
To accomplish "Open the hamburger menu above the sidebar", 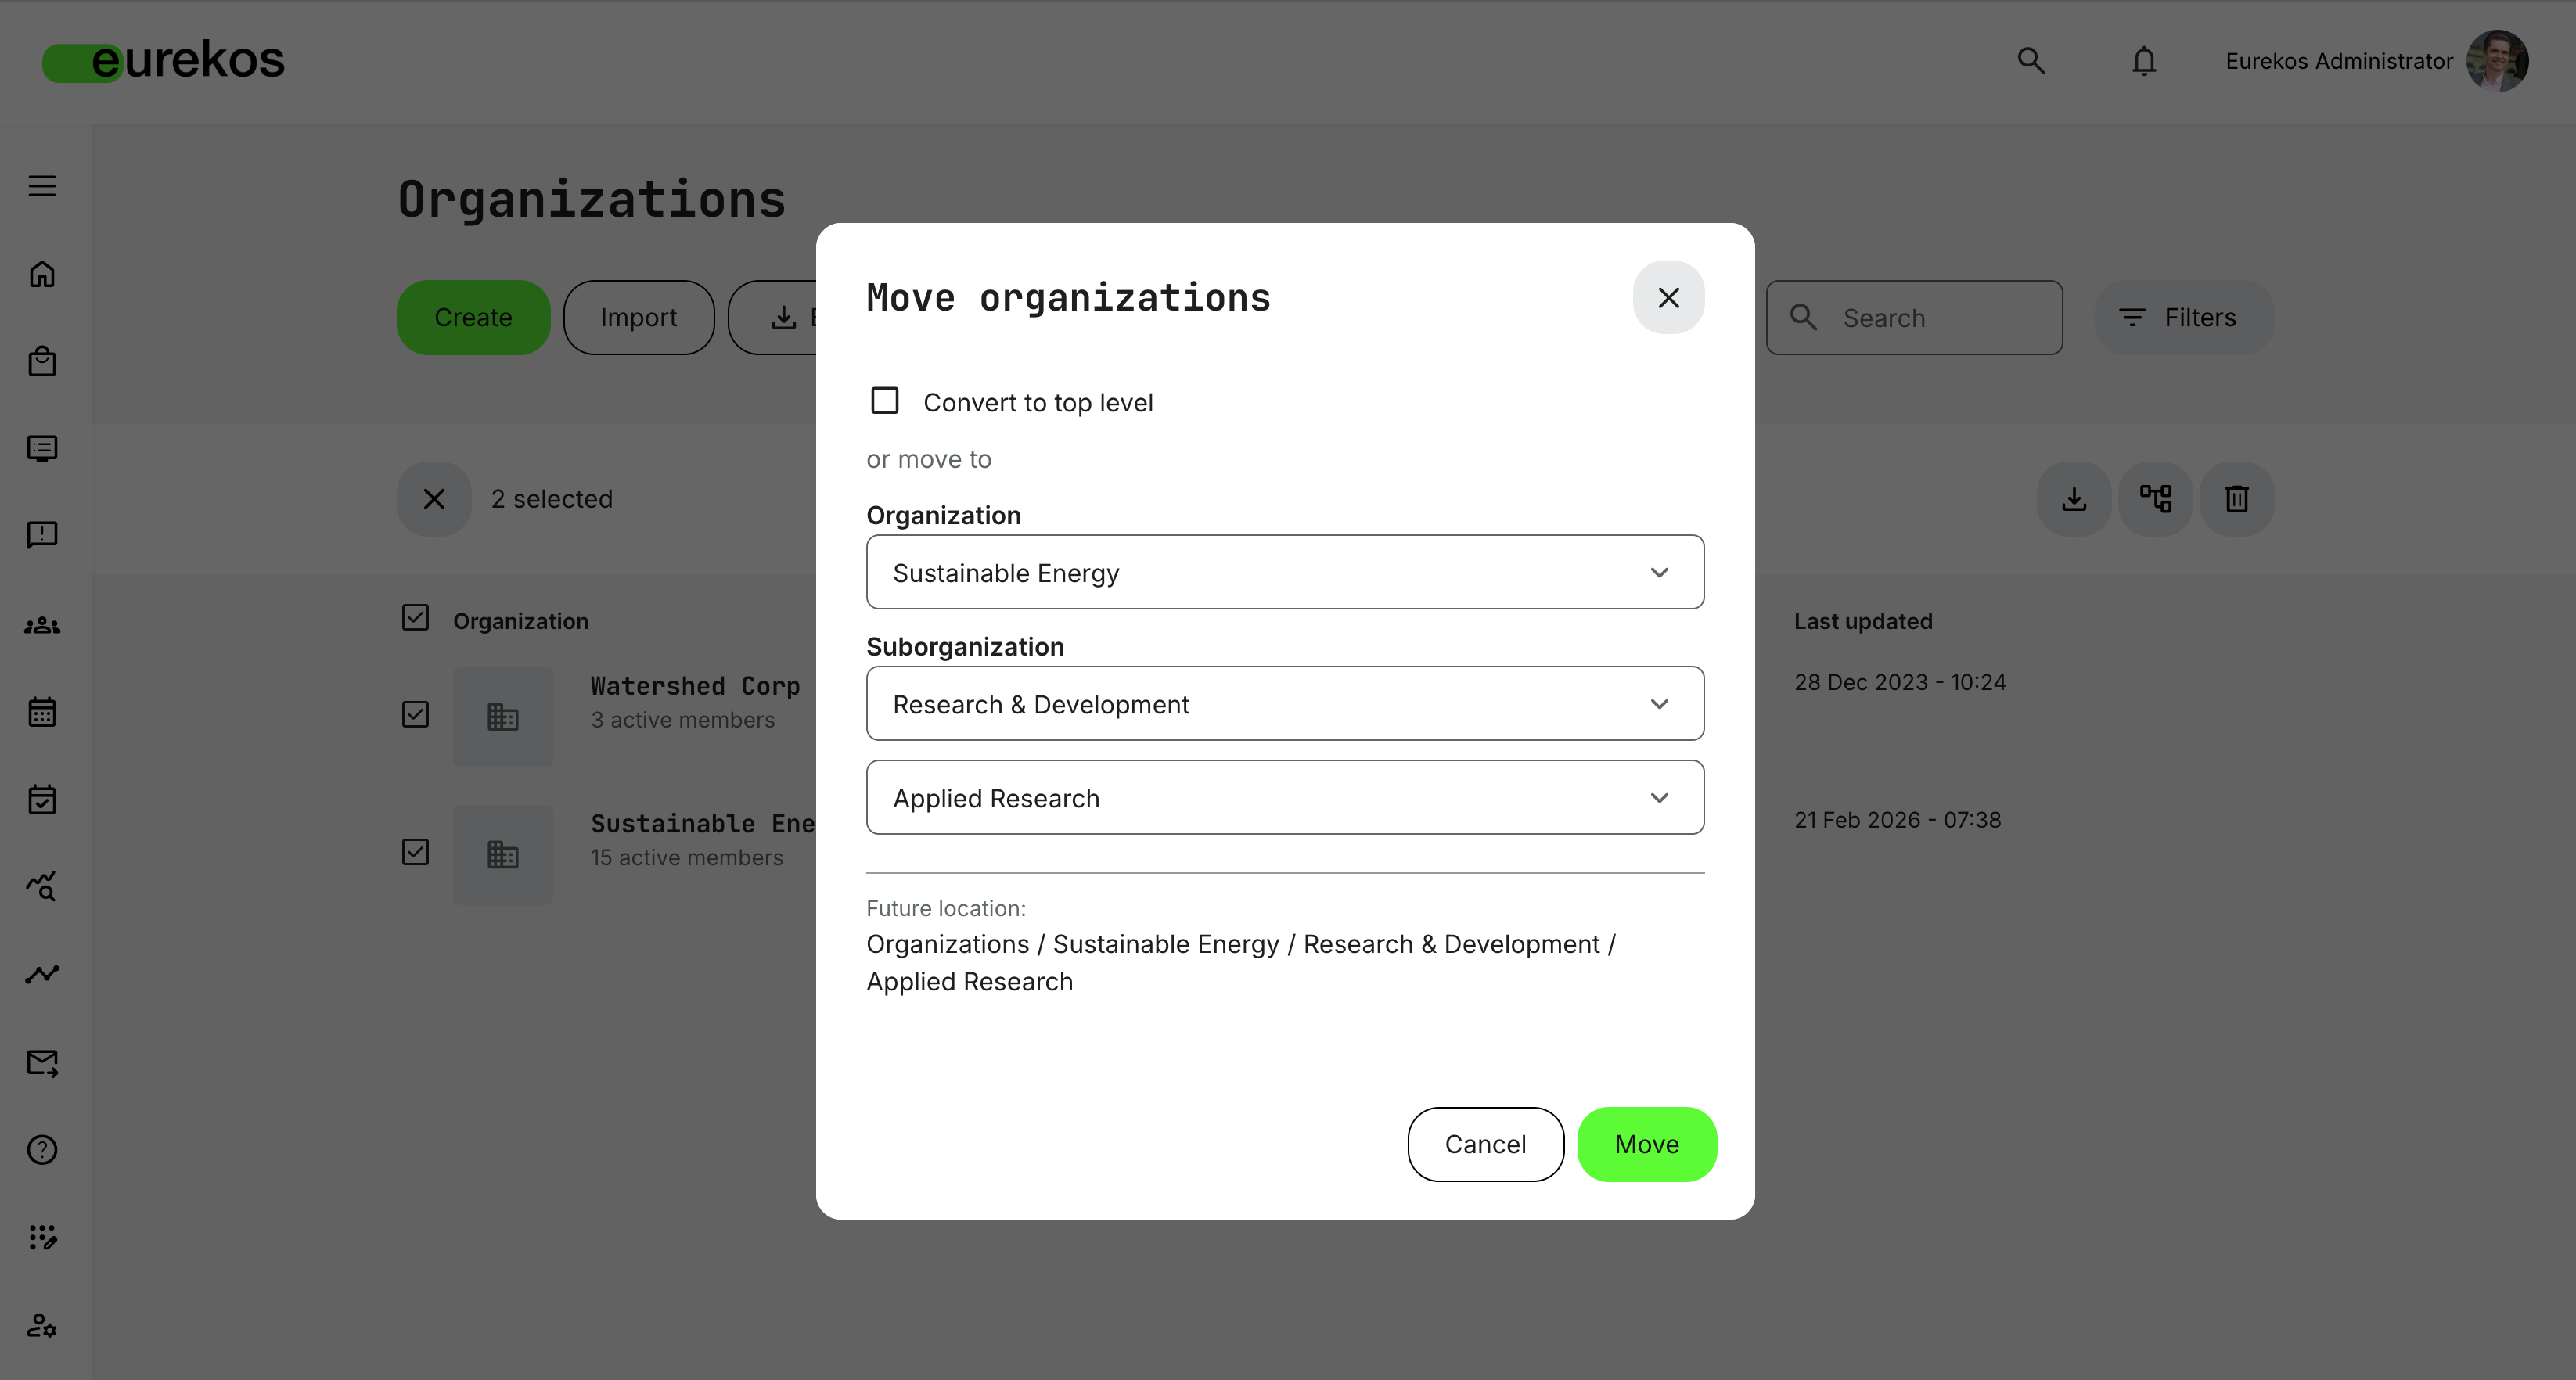I will click(x=42, y=185).
